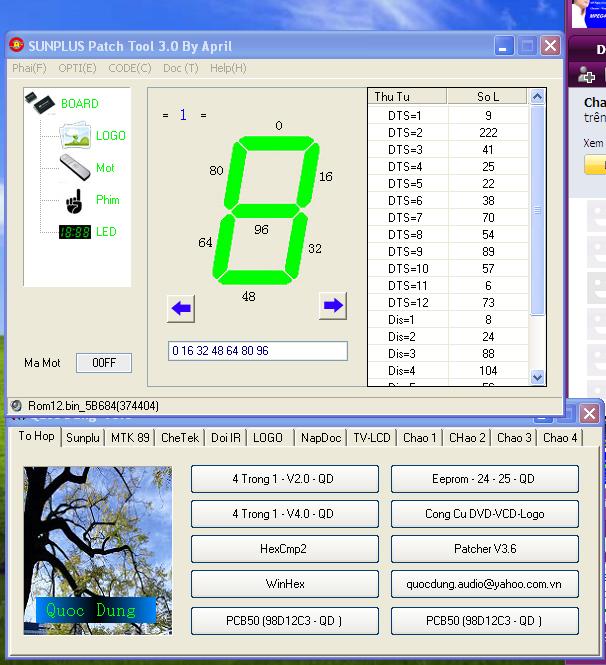This screenshot has width=606, height=665.
Task: Click the segment values text field
Action: [x=258, y=351]
